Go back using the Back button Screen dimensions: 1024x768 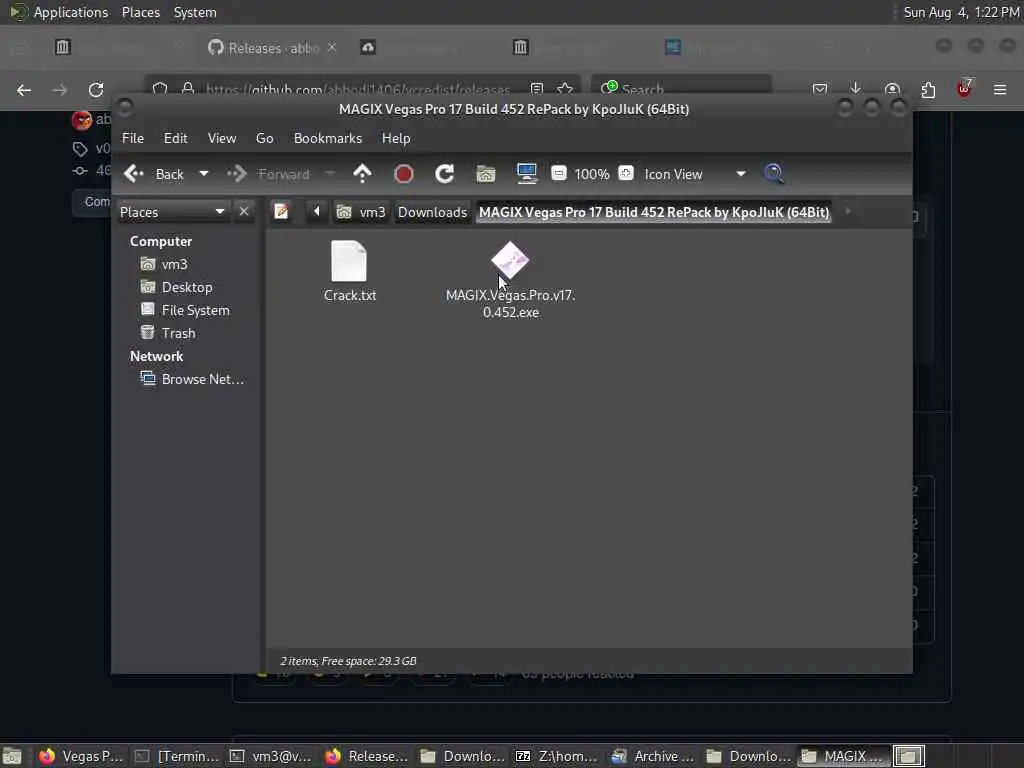tap(154, 174)
